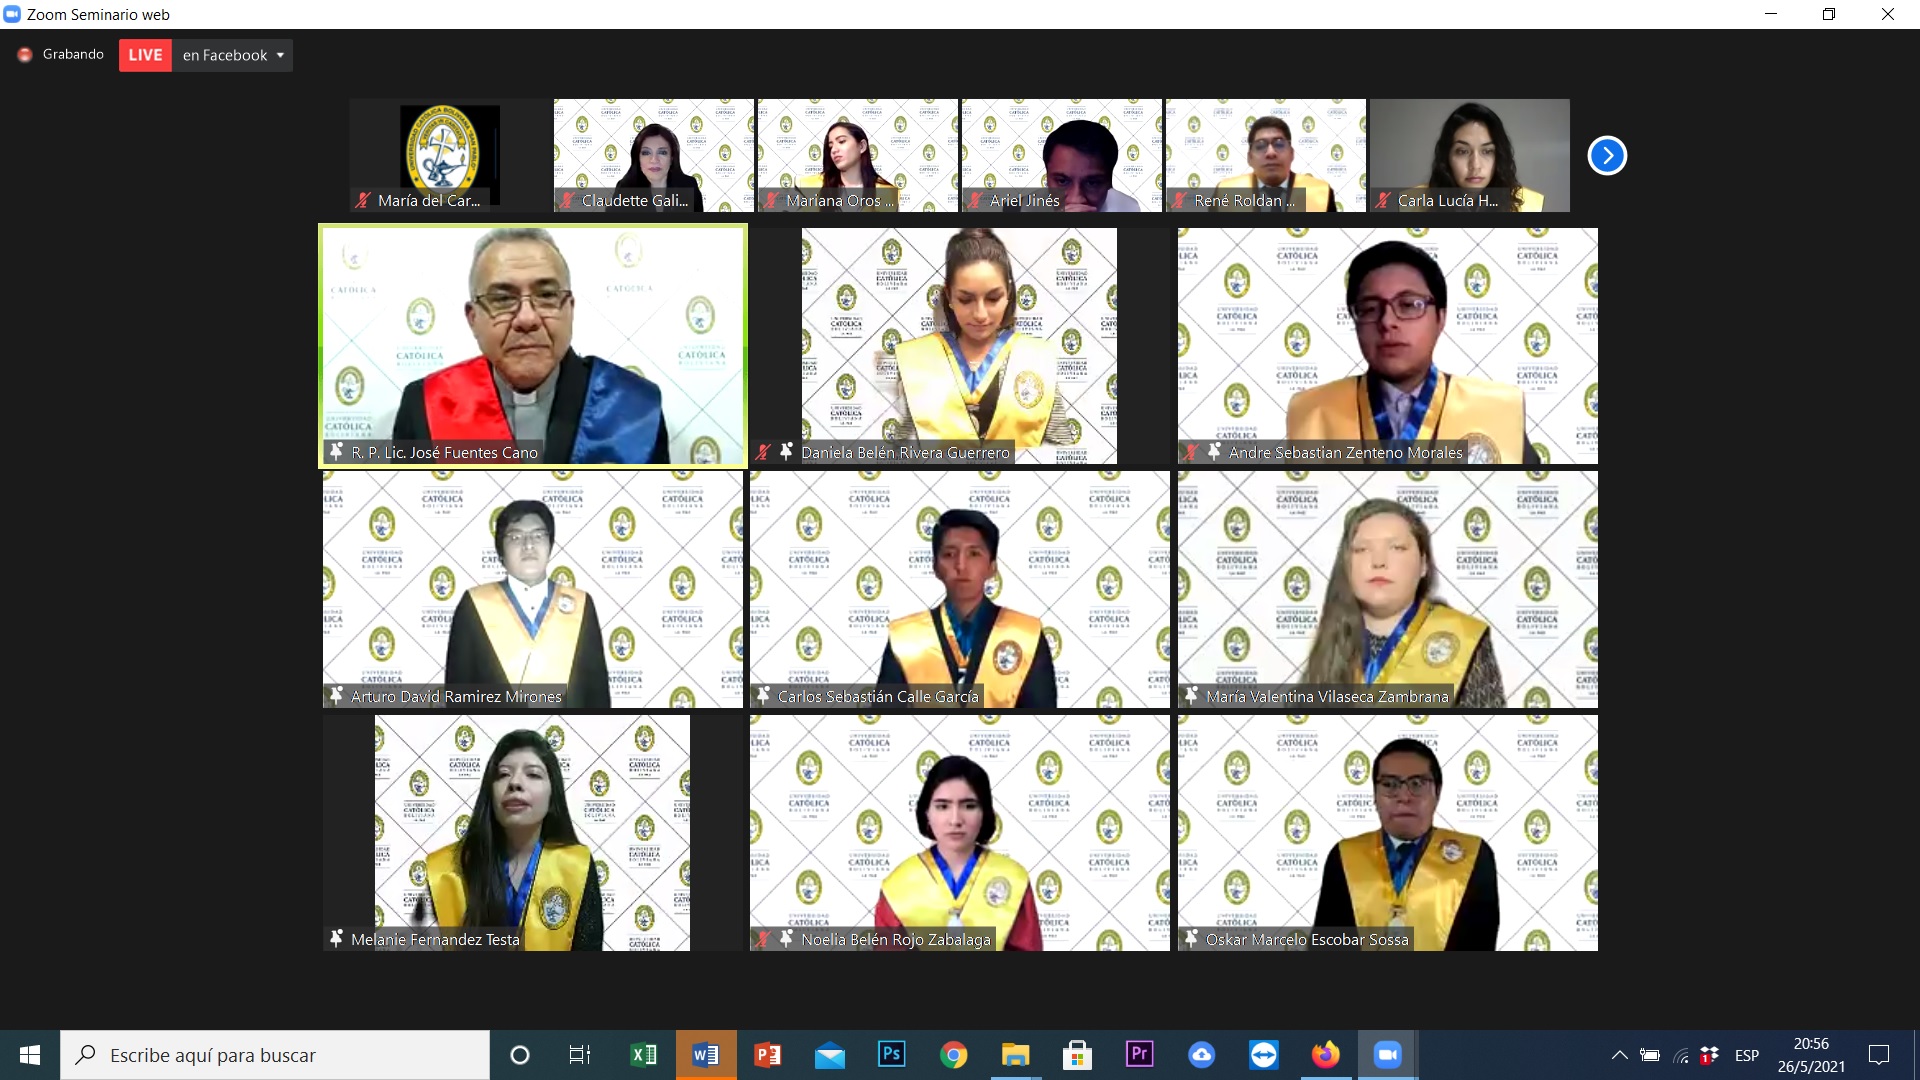Open Photoshop from the taskbar
This screenshot has width=1920, height=1080.
click(x=891, y=1055)
